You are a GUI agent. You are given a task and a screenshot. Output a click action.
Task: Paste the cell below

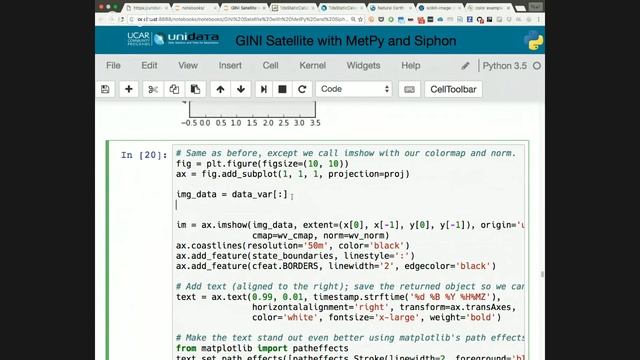(196, 89)
